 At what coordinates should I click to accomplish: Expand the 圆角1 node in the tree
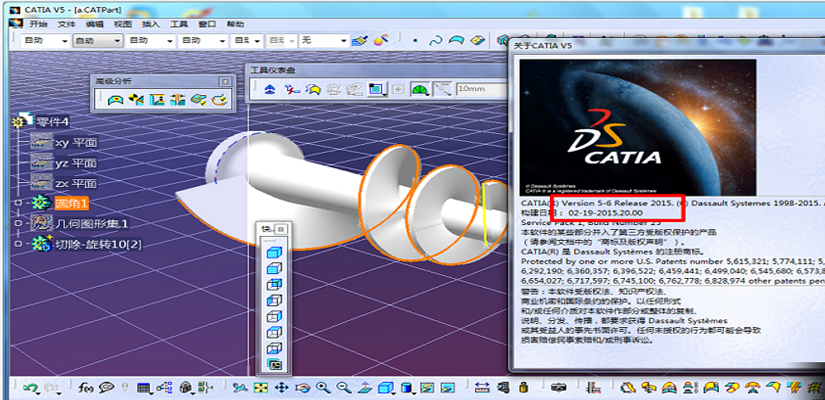(x=18, y=203)
